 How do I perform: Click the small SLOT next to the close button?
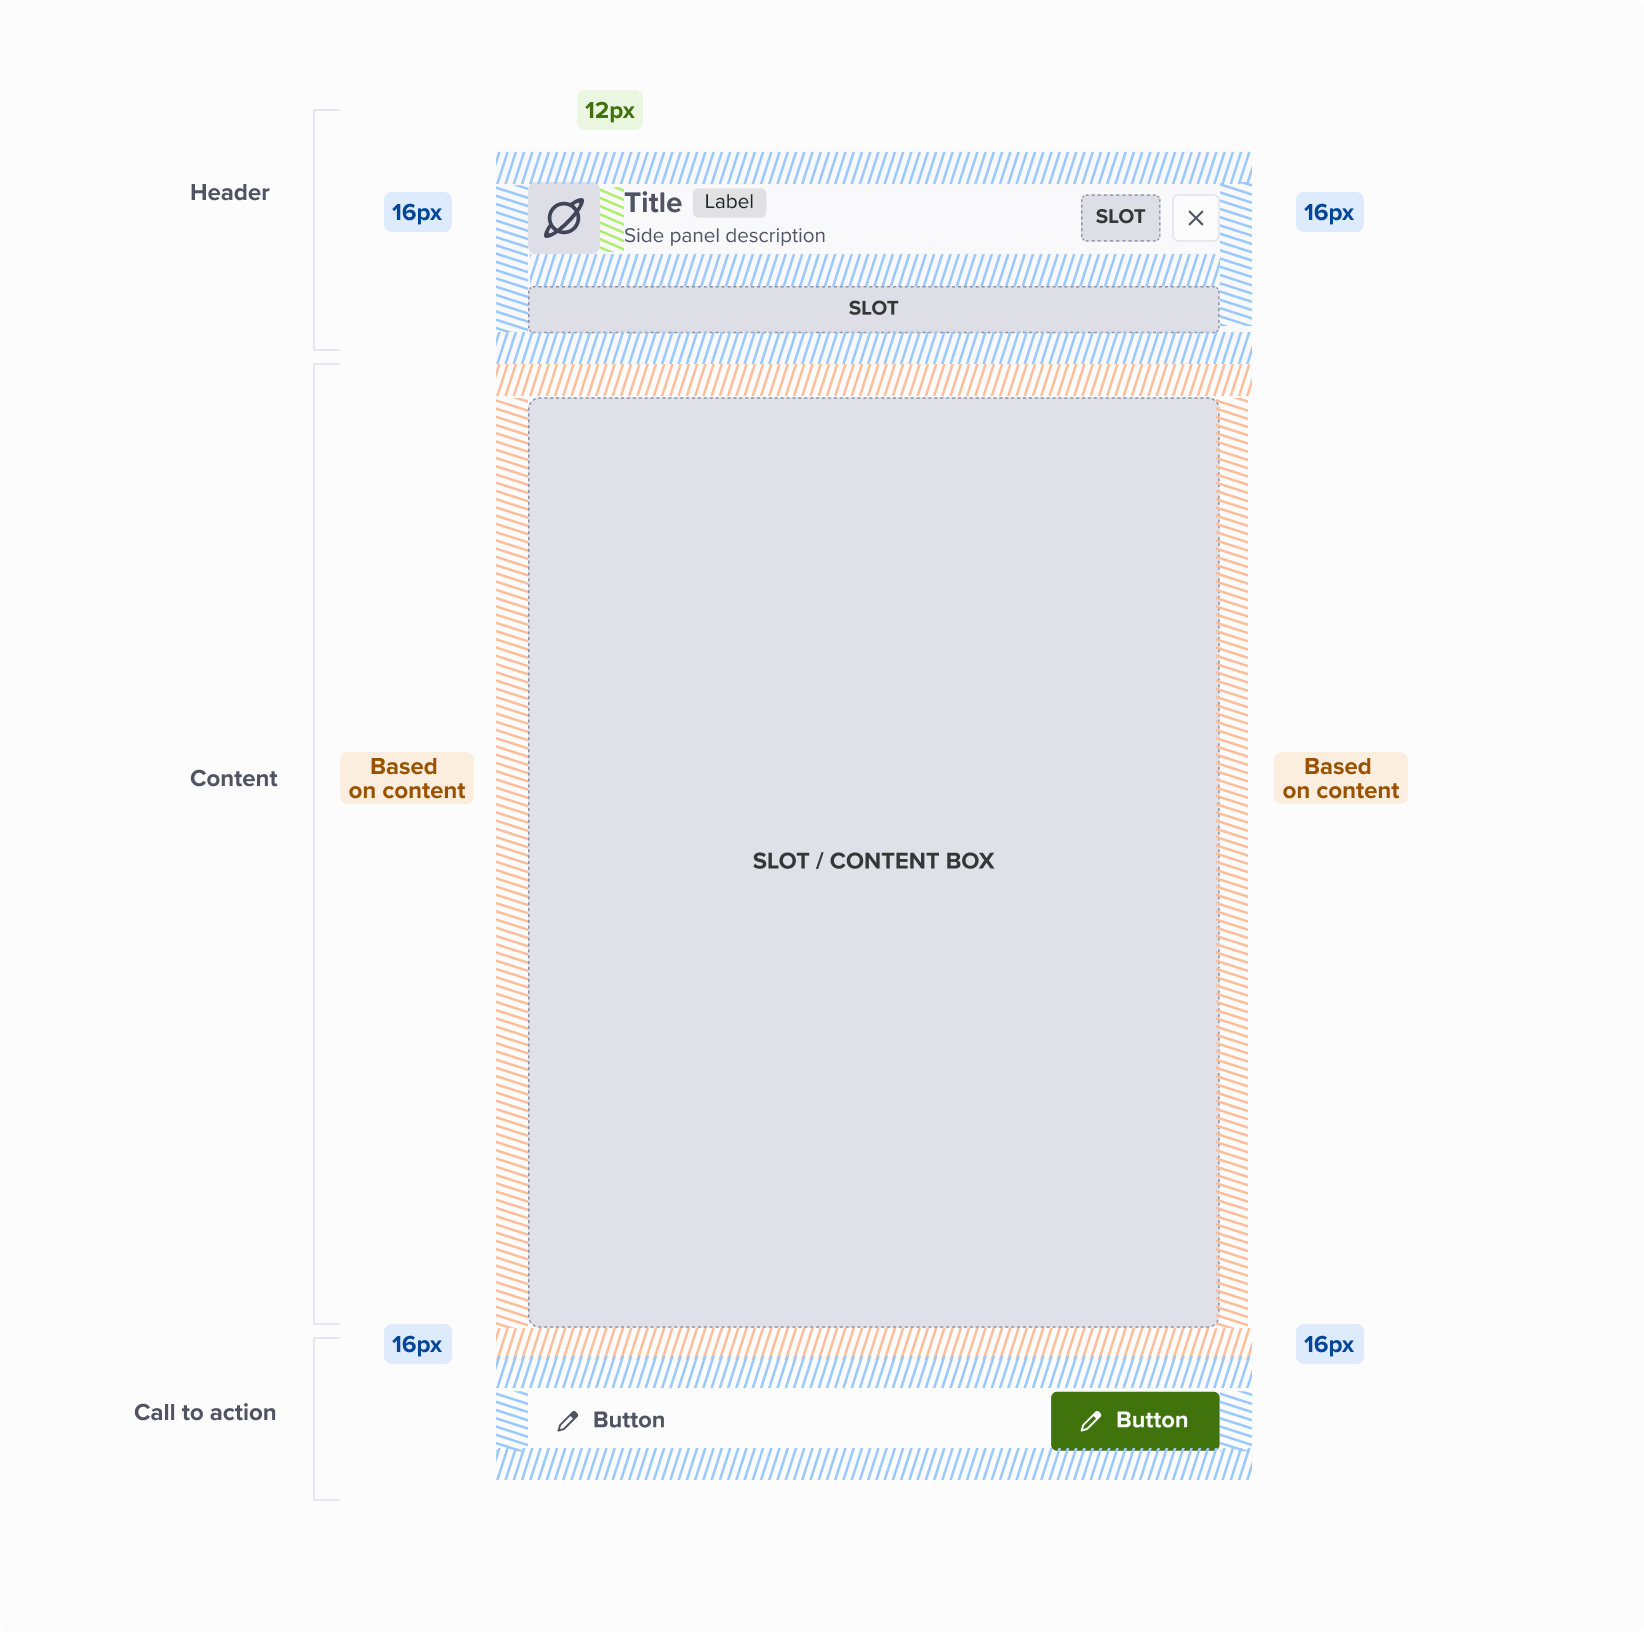click(x=1120, y=217)
